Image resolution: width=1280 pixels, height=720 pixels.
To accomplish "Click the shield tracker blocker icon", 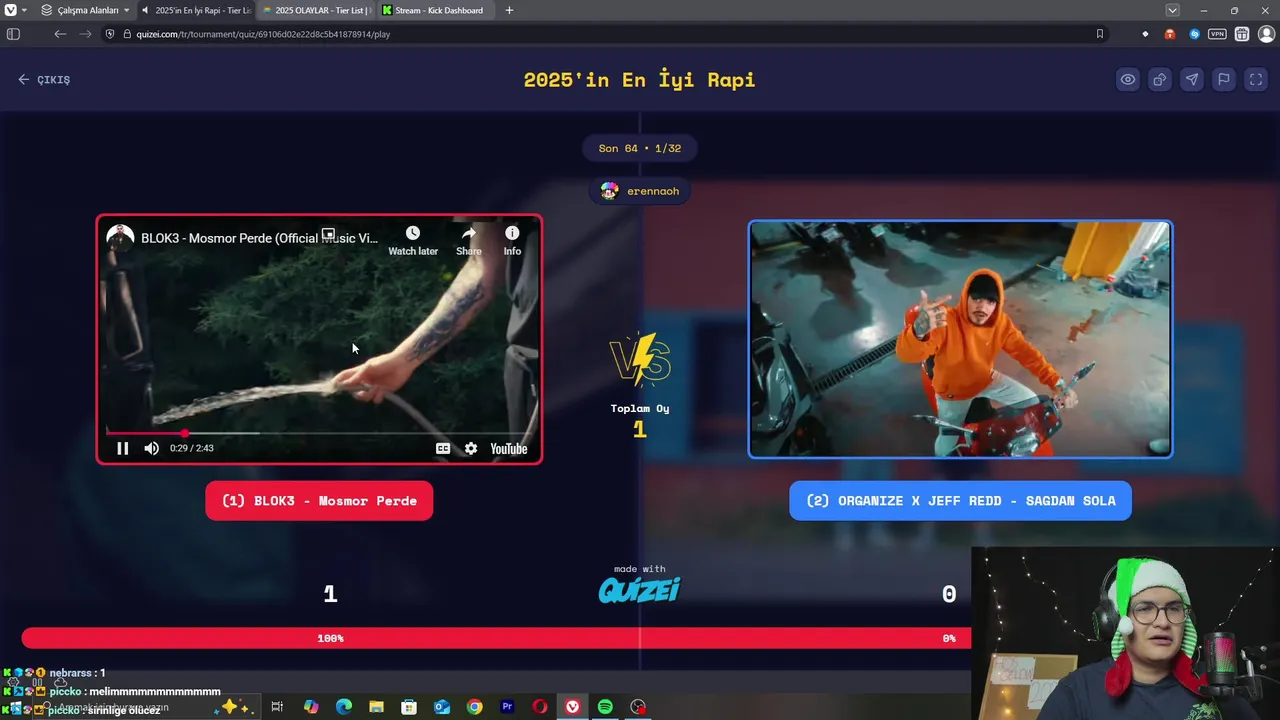I will pos(110,34).
